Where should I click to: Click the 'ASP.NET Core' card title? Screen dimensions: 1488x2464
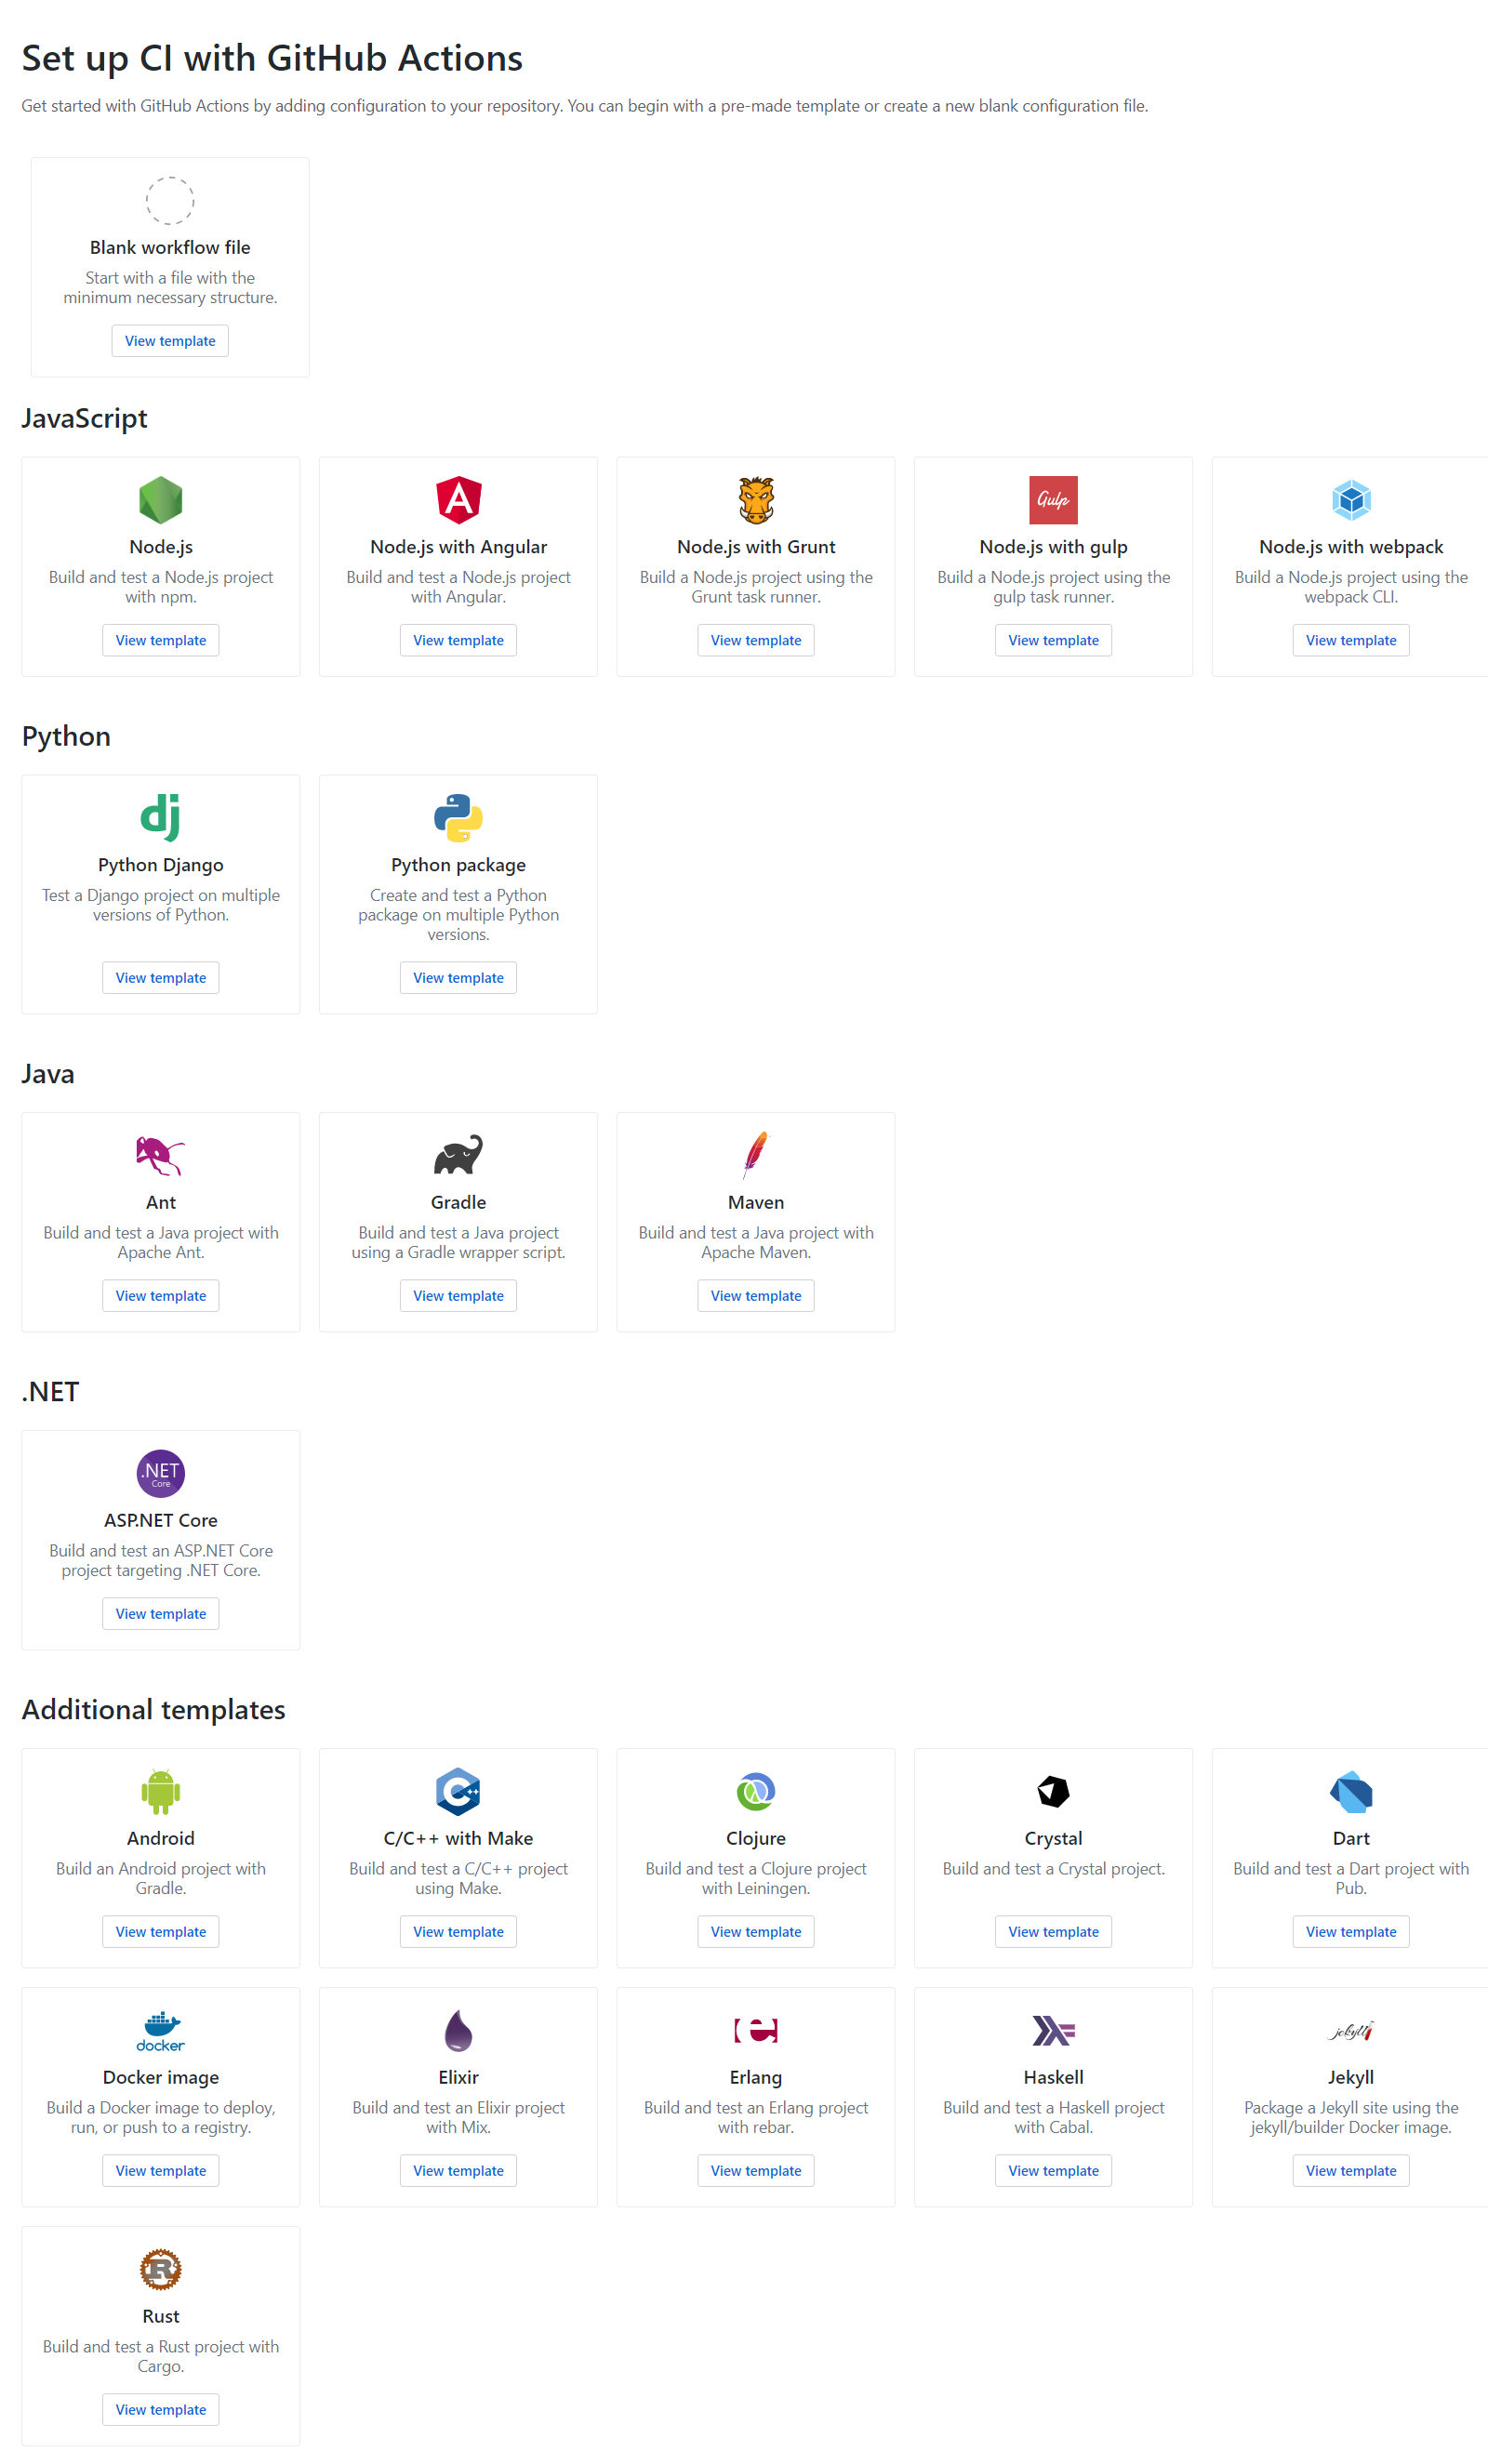tap(161, 1520)
